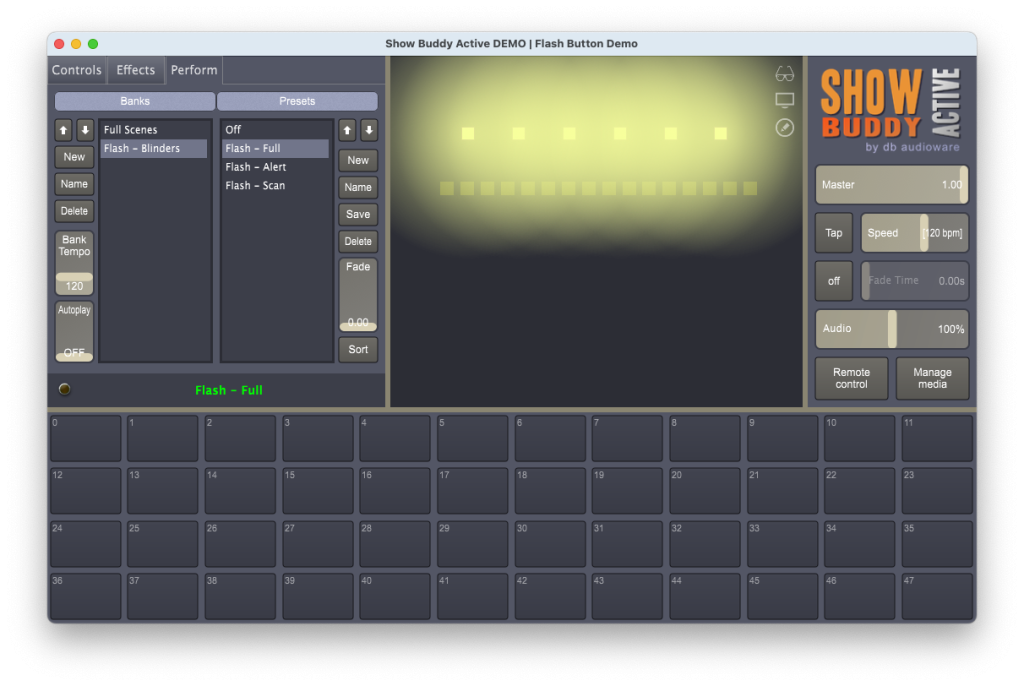Click the Presets header
This screenshot has width=1024, height=686.
[297, 101]
